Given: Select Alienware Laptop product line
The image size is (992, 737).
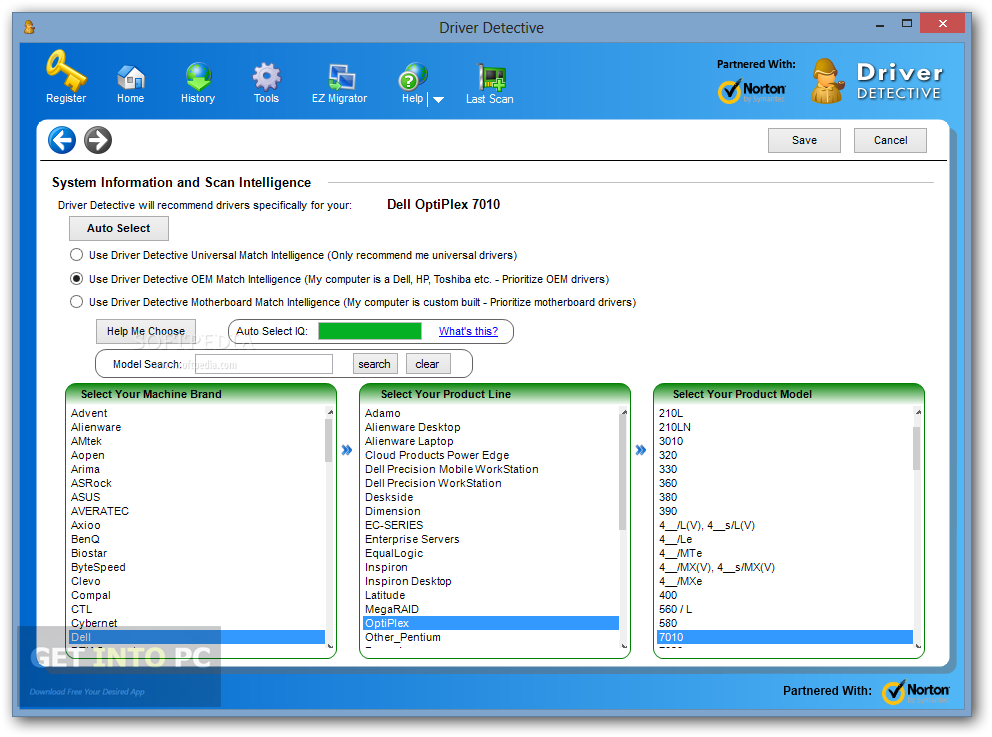Looking at the screenshot, I should (409, 441).
